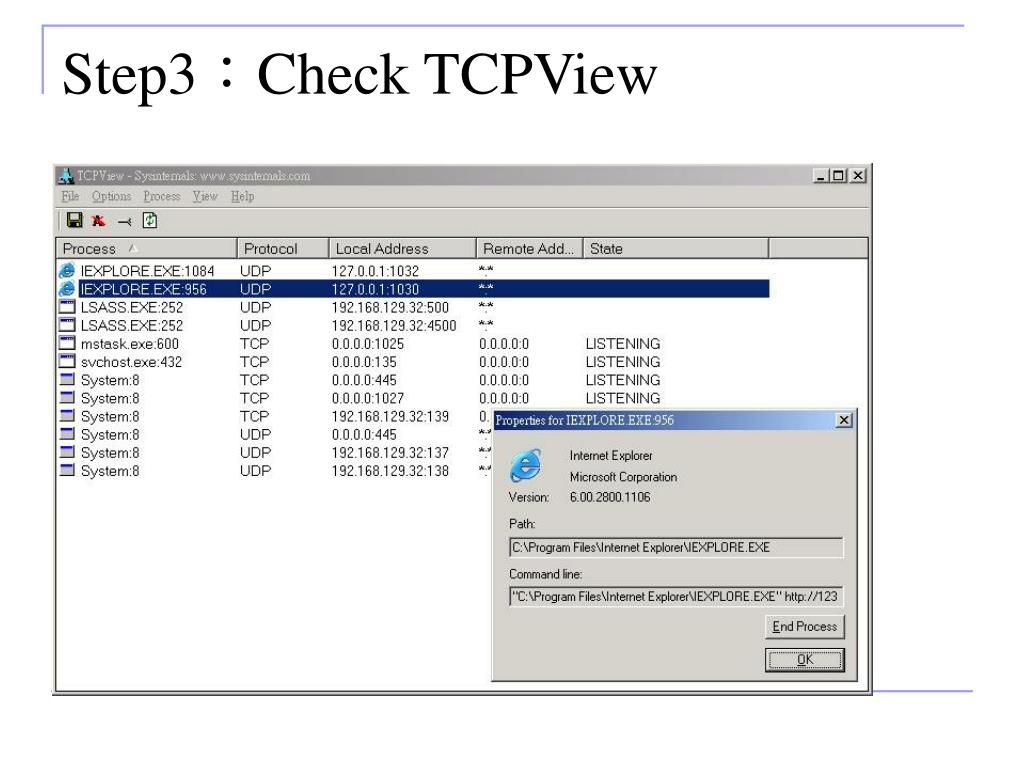Viewport: 1024px width, 768px height.
Task: Select LSASS.EXE:252 row with port 4500
Action: [413, 325]
